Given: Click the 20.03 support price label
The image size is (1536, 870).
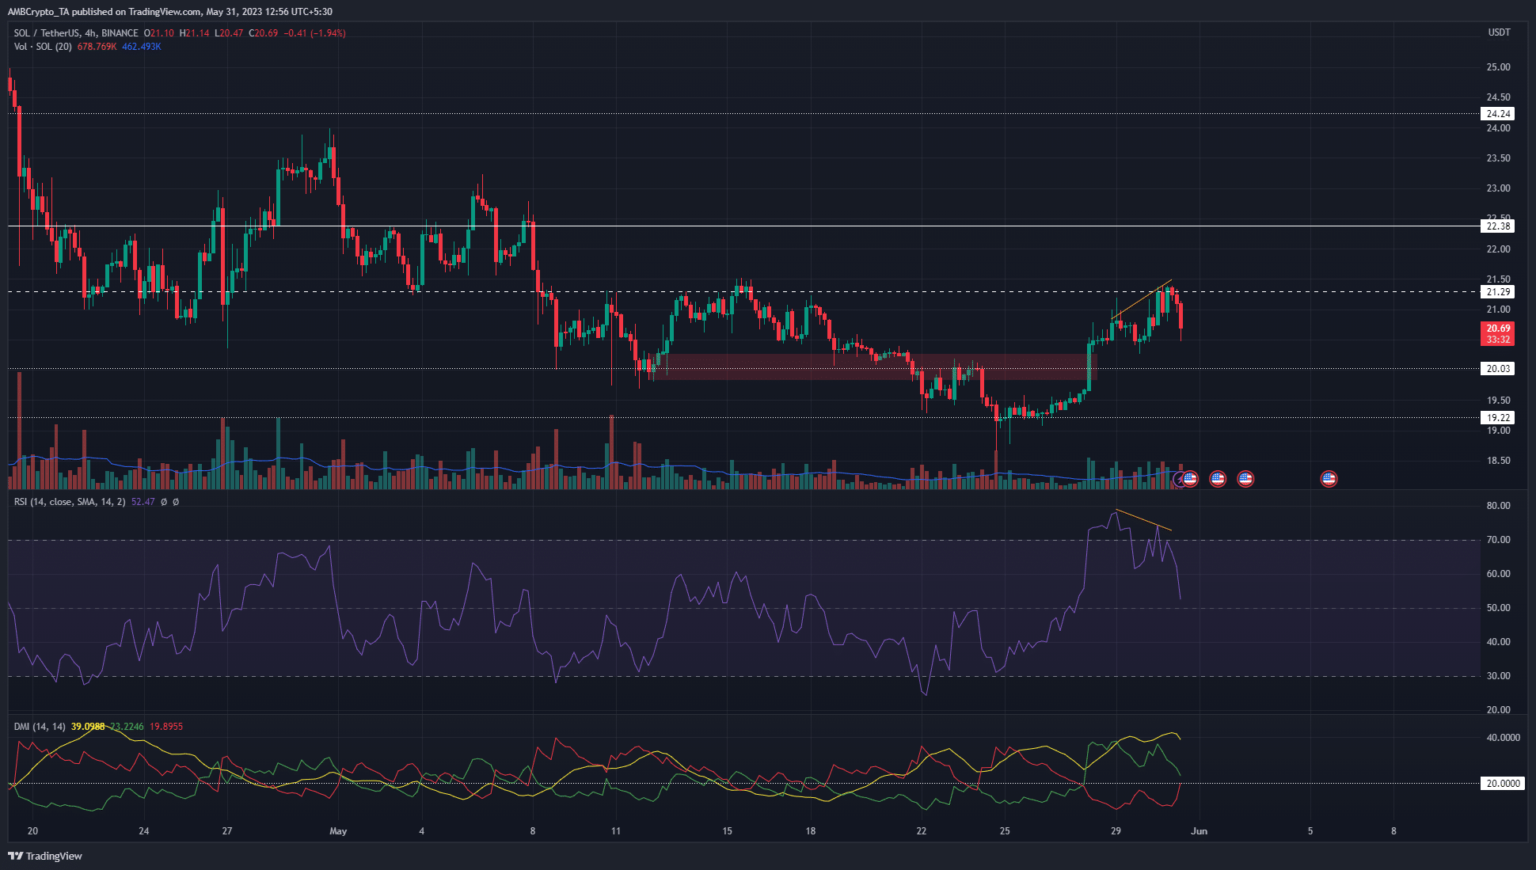Looking at the screenshot, I should (1497, 369).
